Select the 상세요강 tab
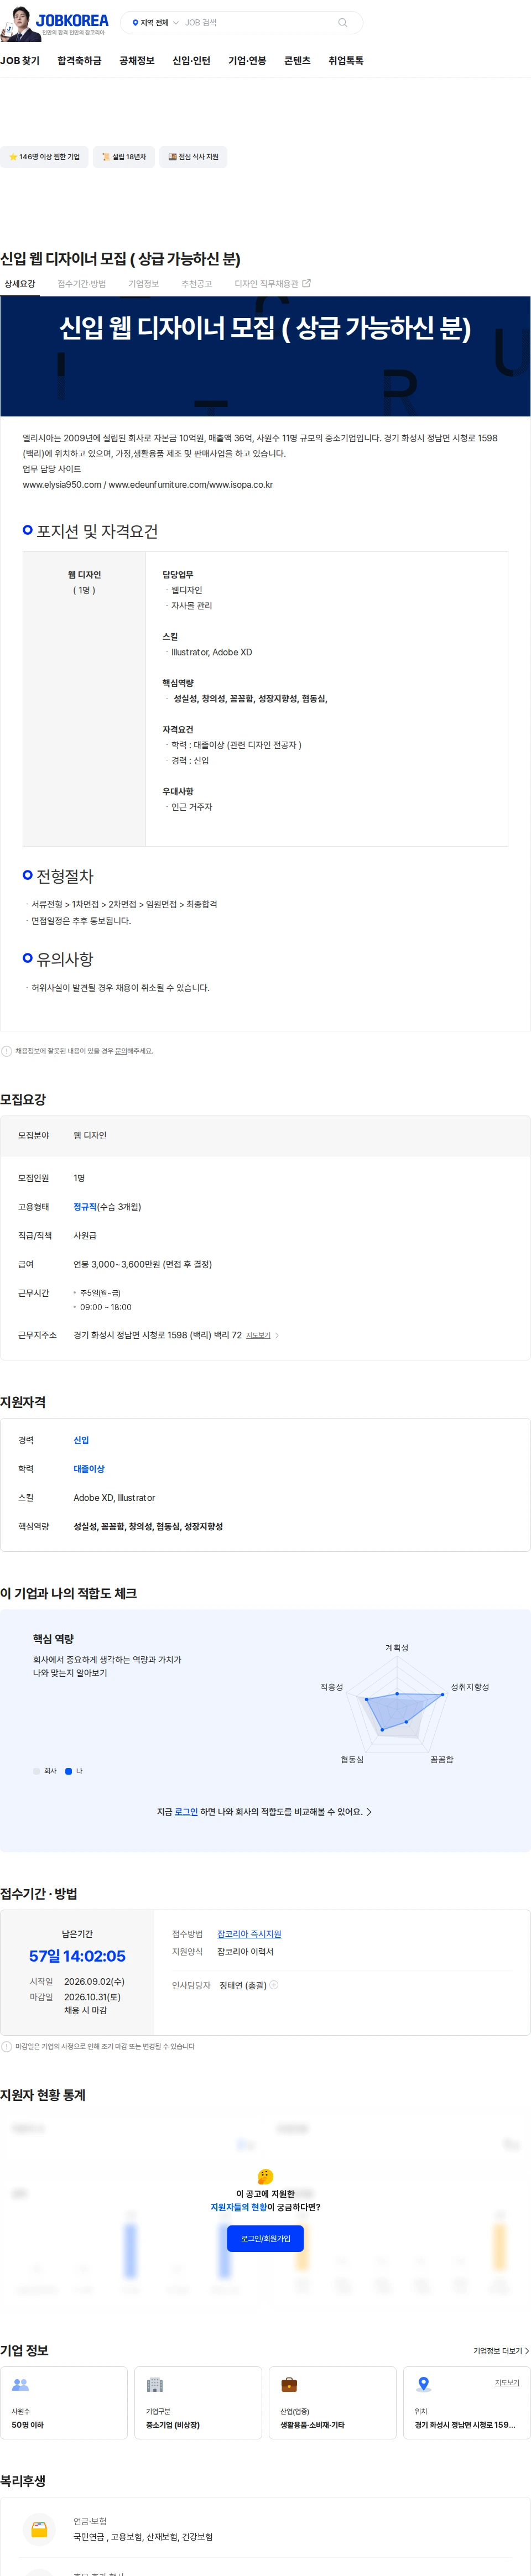This screenshot has width=531, height=2576. click(19, 284)
